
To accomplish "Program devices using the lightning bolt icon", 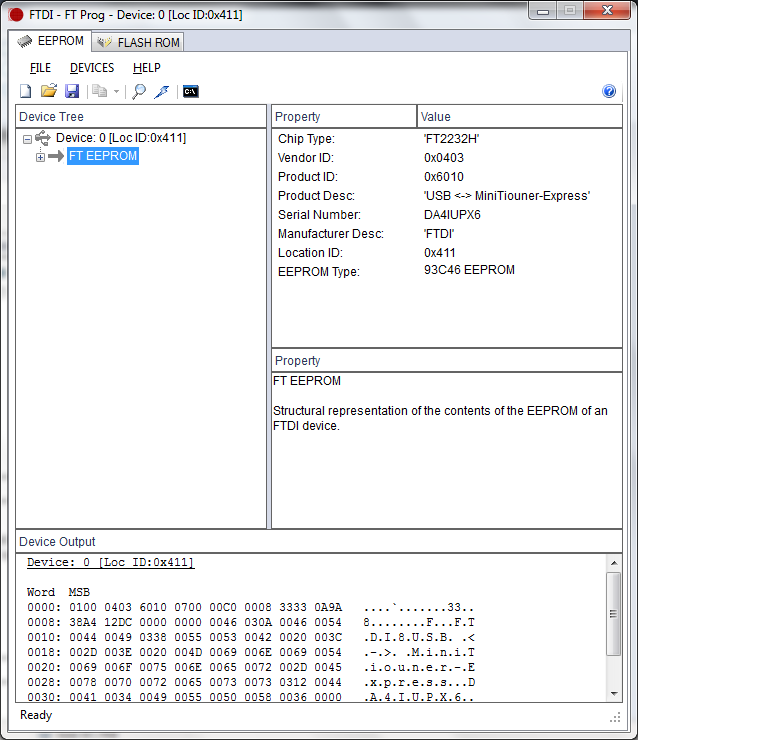I will coord(162,91).
